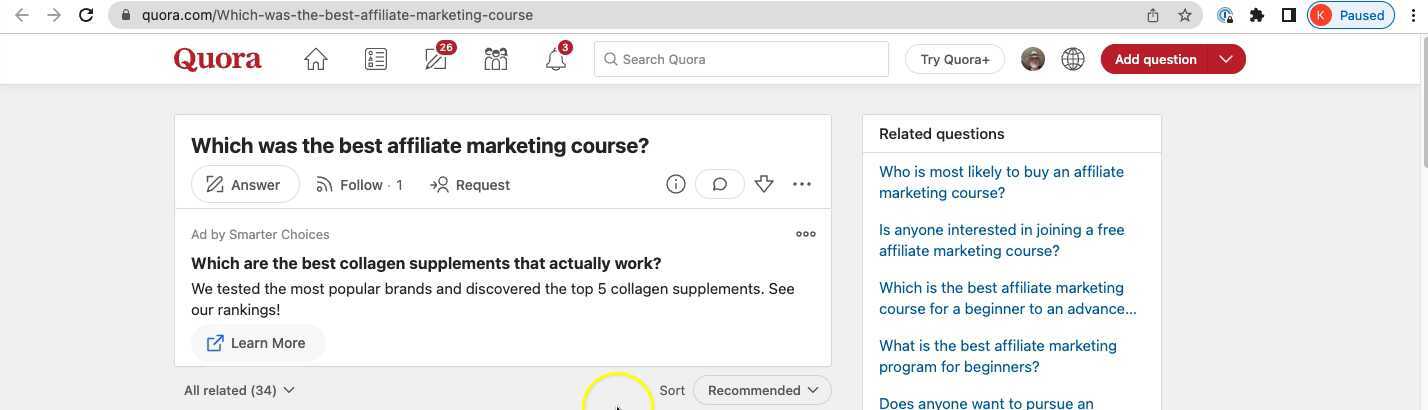Expand the All related (34) filter
Viewport: 1428px width, 410px height.
(239, 390)
